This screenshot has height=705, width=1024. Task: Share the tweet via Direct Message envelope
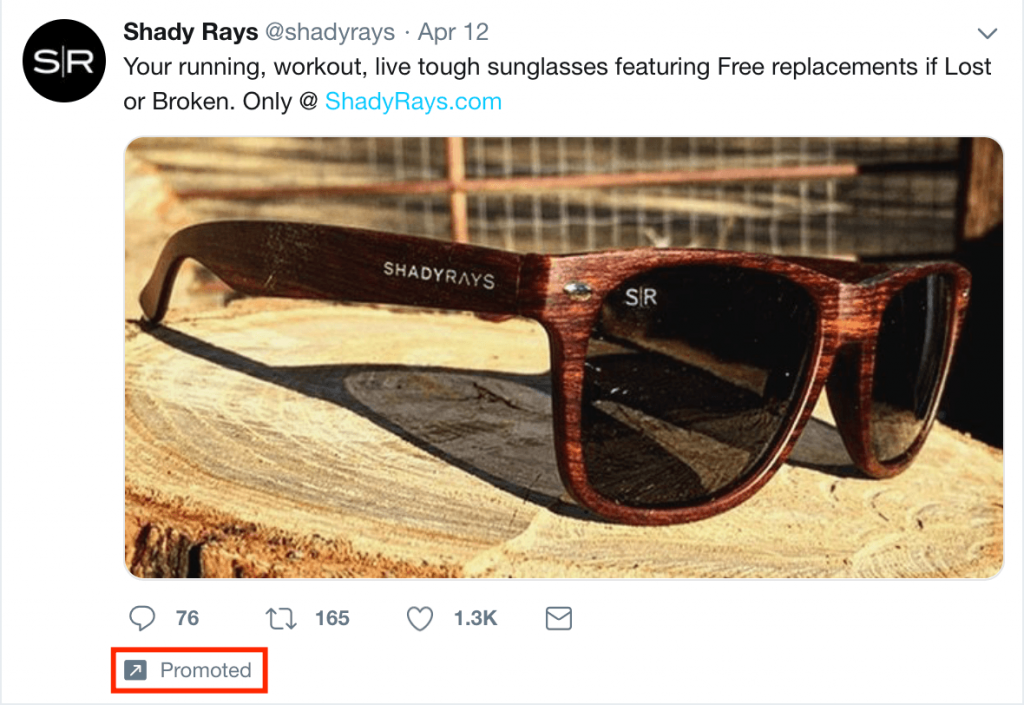click(x=558, y=618)
